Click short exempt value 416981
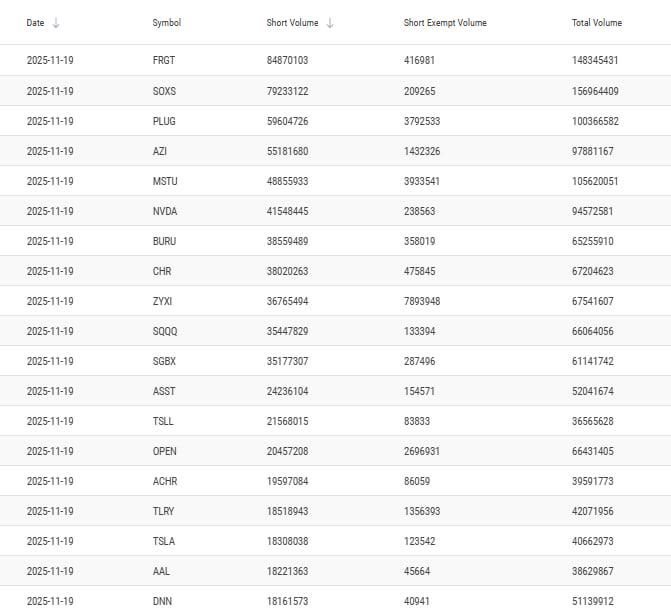This screenshot has height=614, width=671. point(419,60)
